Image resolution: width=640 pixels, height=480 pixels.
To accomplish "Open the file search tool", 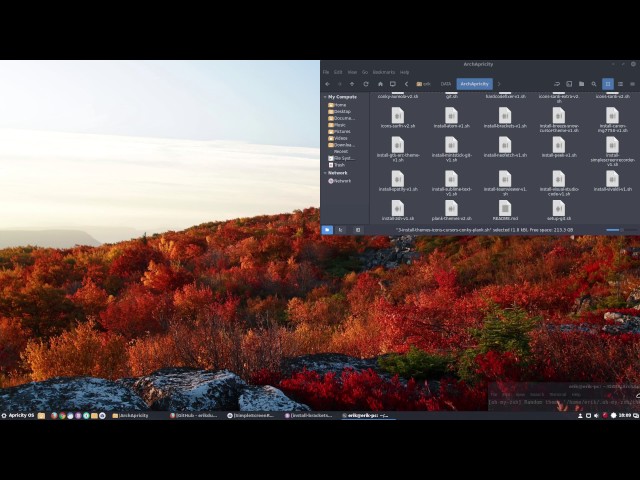I will (594, 84).
